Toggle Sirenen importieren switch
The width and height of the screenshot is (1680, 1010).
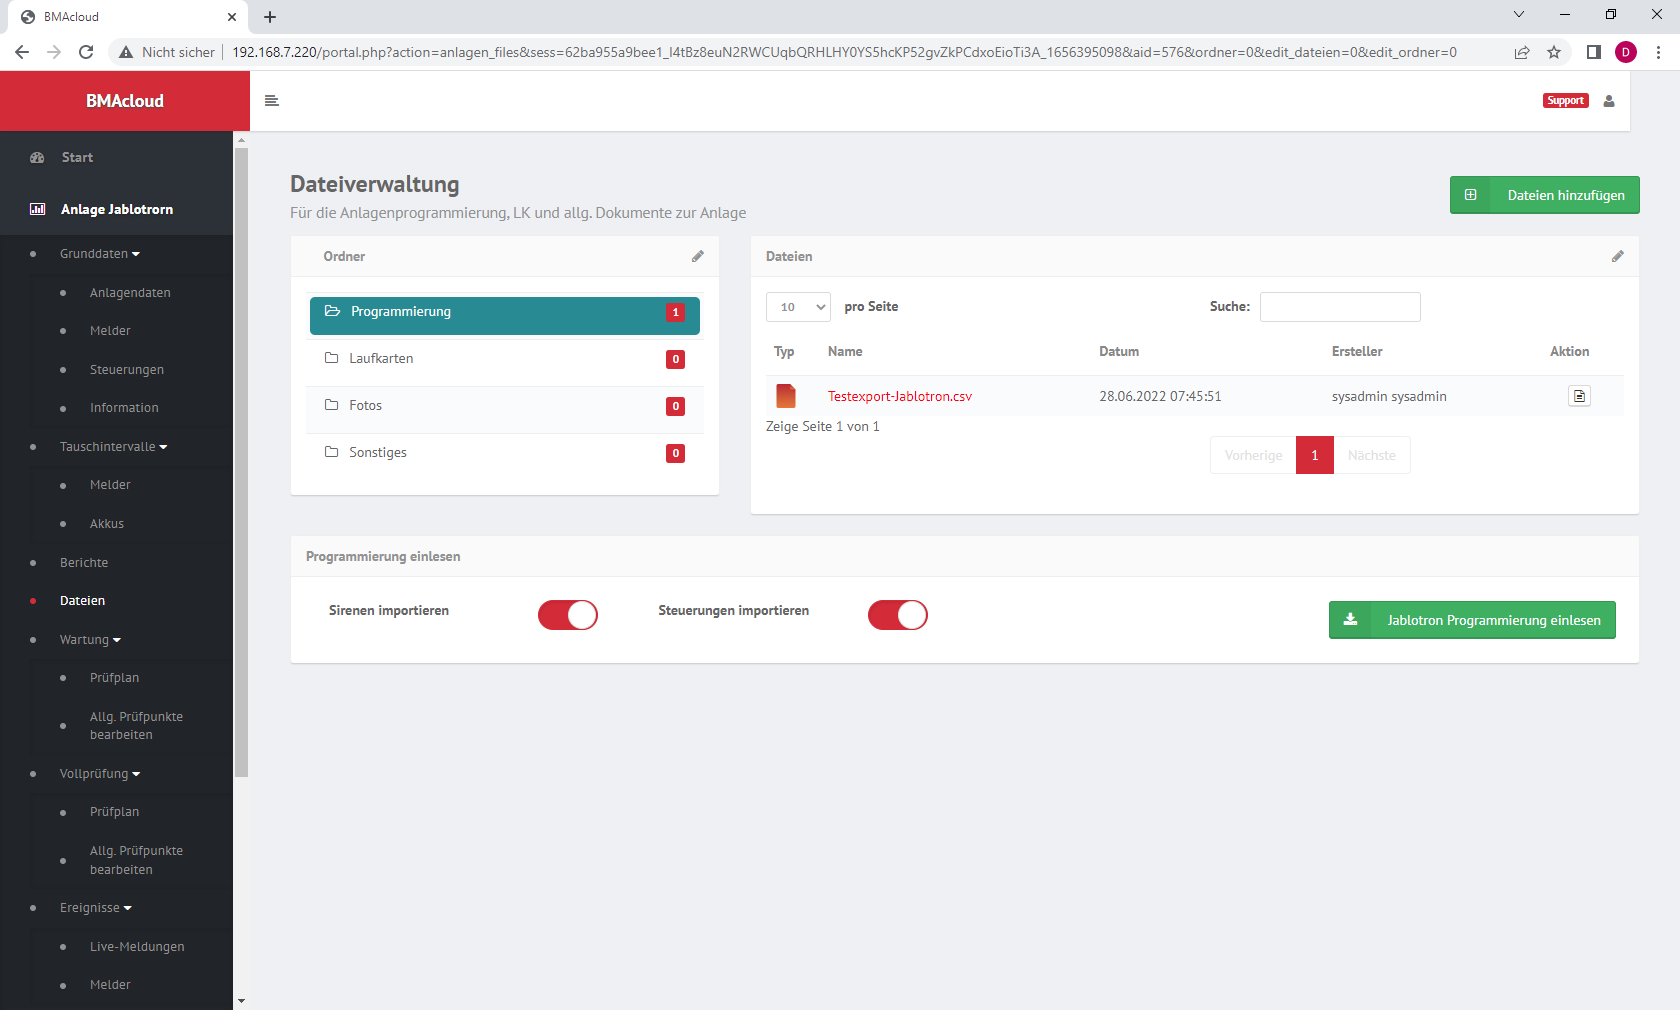coord(568,615)
